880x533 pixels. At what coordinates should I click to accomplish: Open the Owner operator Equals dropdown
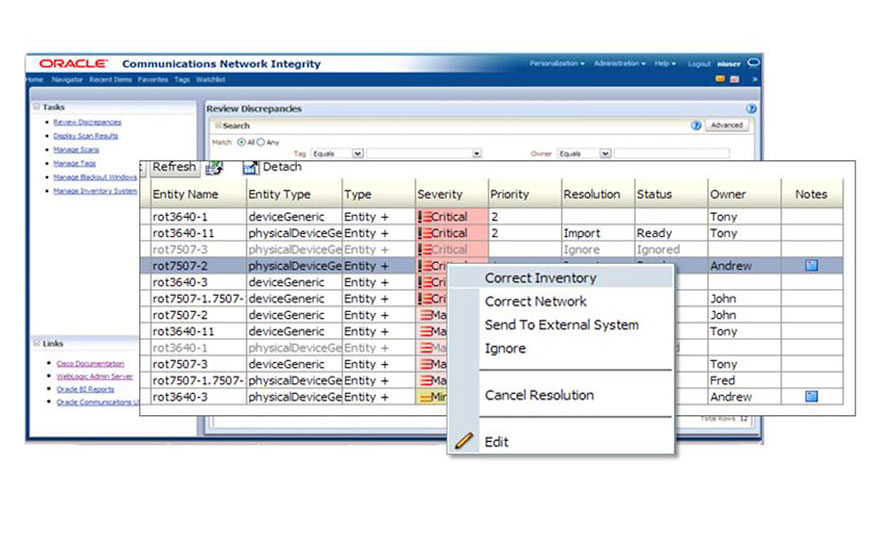click(x=584, y=153)
